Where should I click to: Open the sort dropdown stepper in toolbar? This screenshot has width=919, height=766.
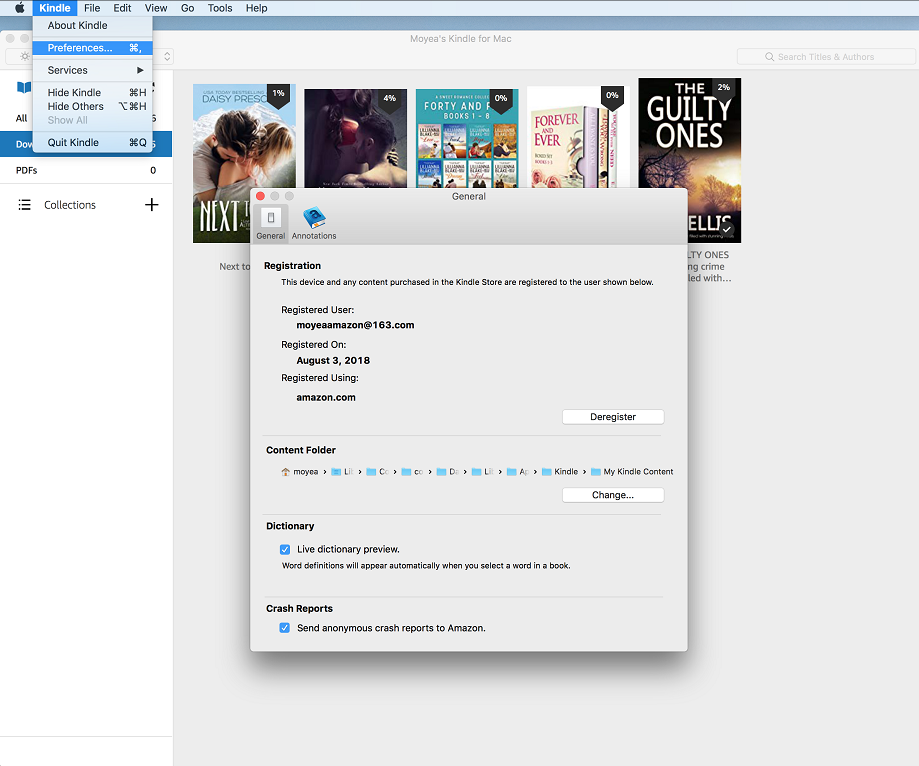point(167,57)
